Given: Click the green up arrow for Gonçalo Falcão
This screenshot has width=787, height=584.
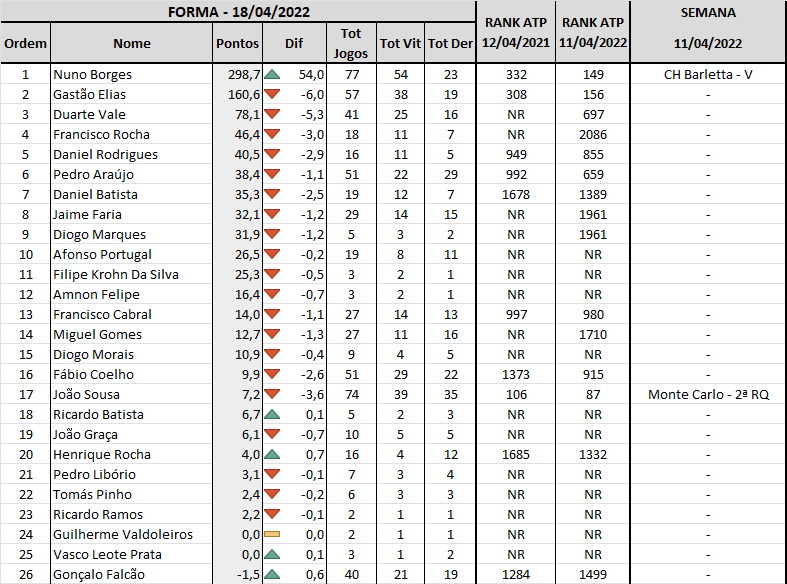Looking at the screenshot, I should 272,574.
